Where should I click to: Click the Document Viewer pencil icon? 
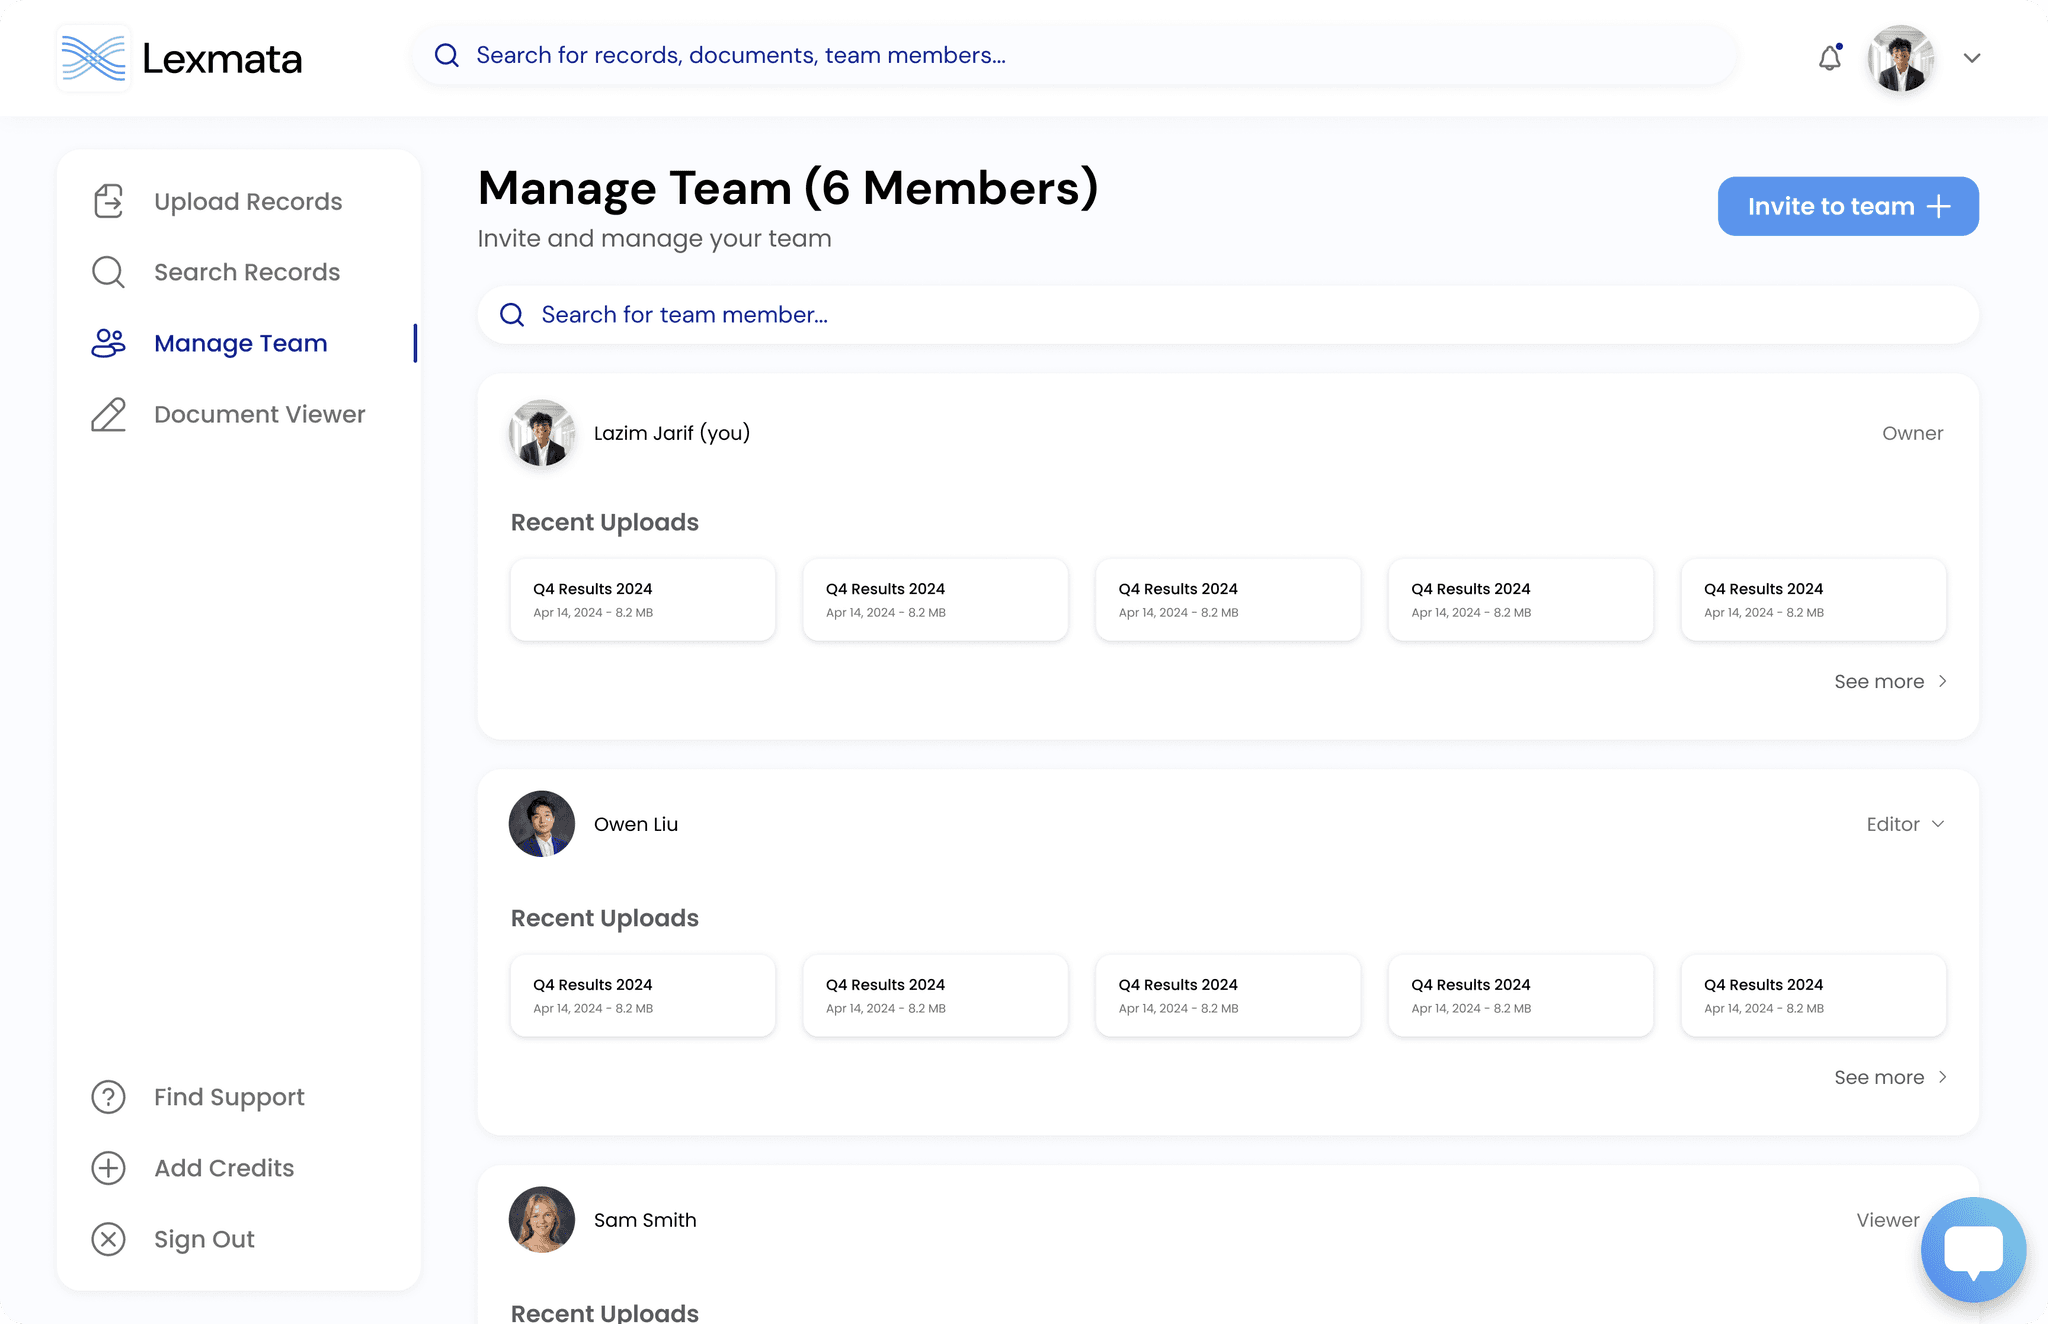[x=108, y=414]
